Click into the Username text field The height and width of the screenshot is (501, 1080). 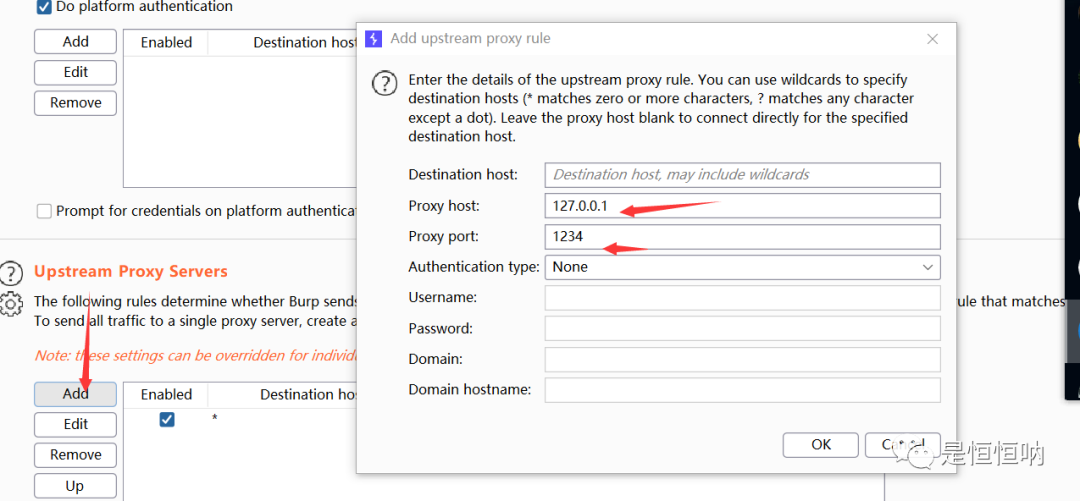742,298
